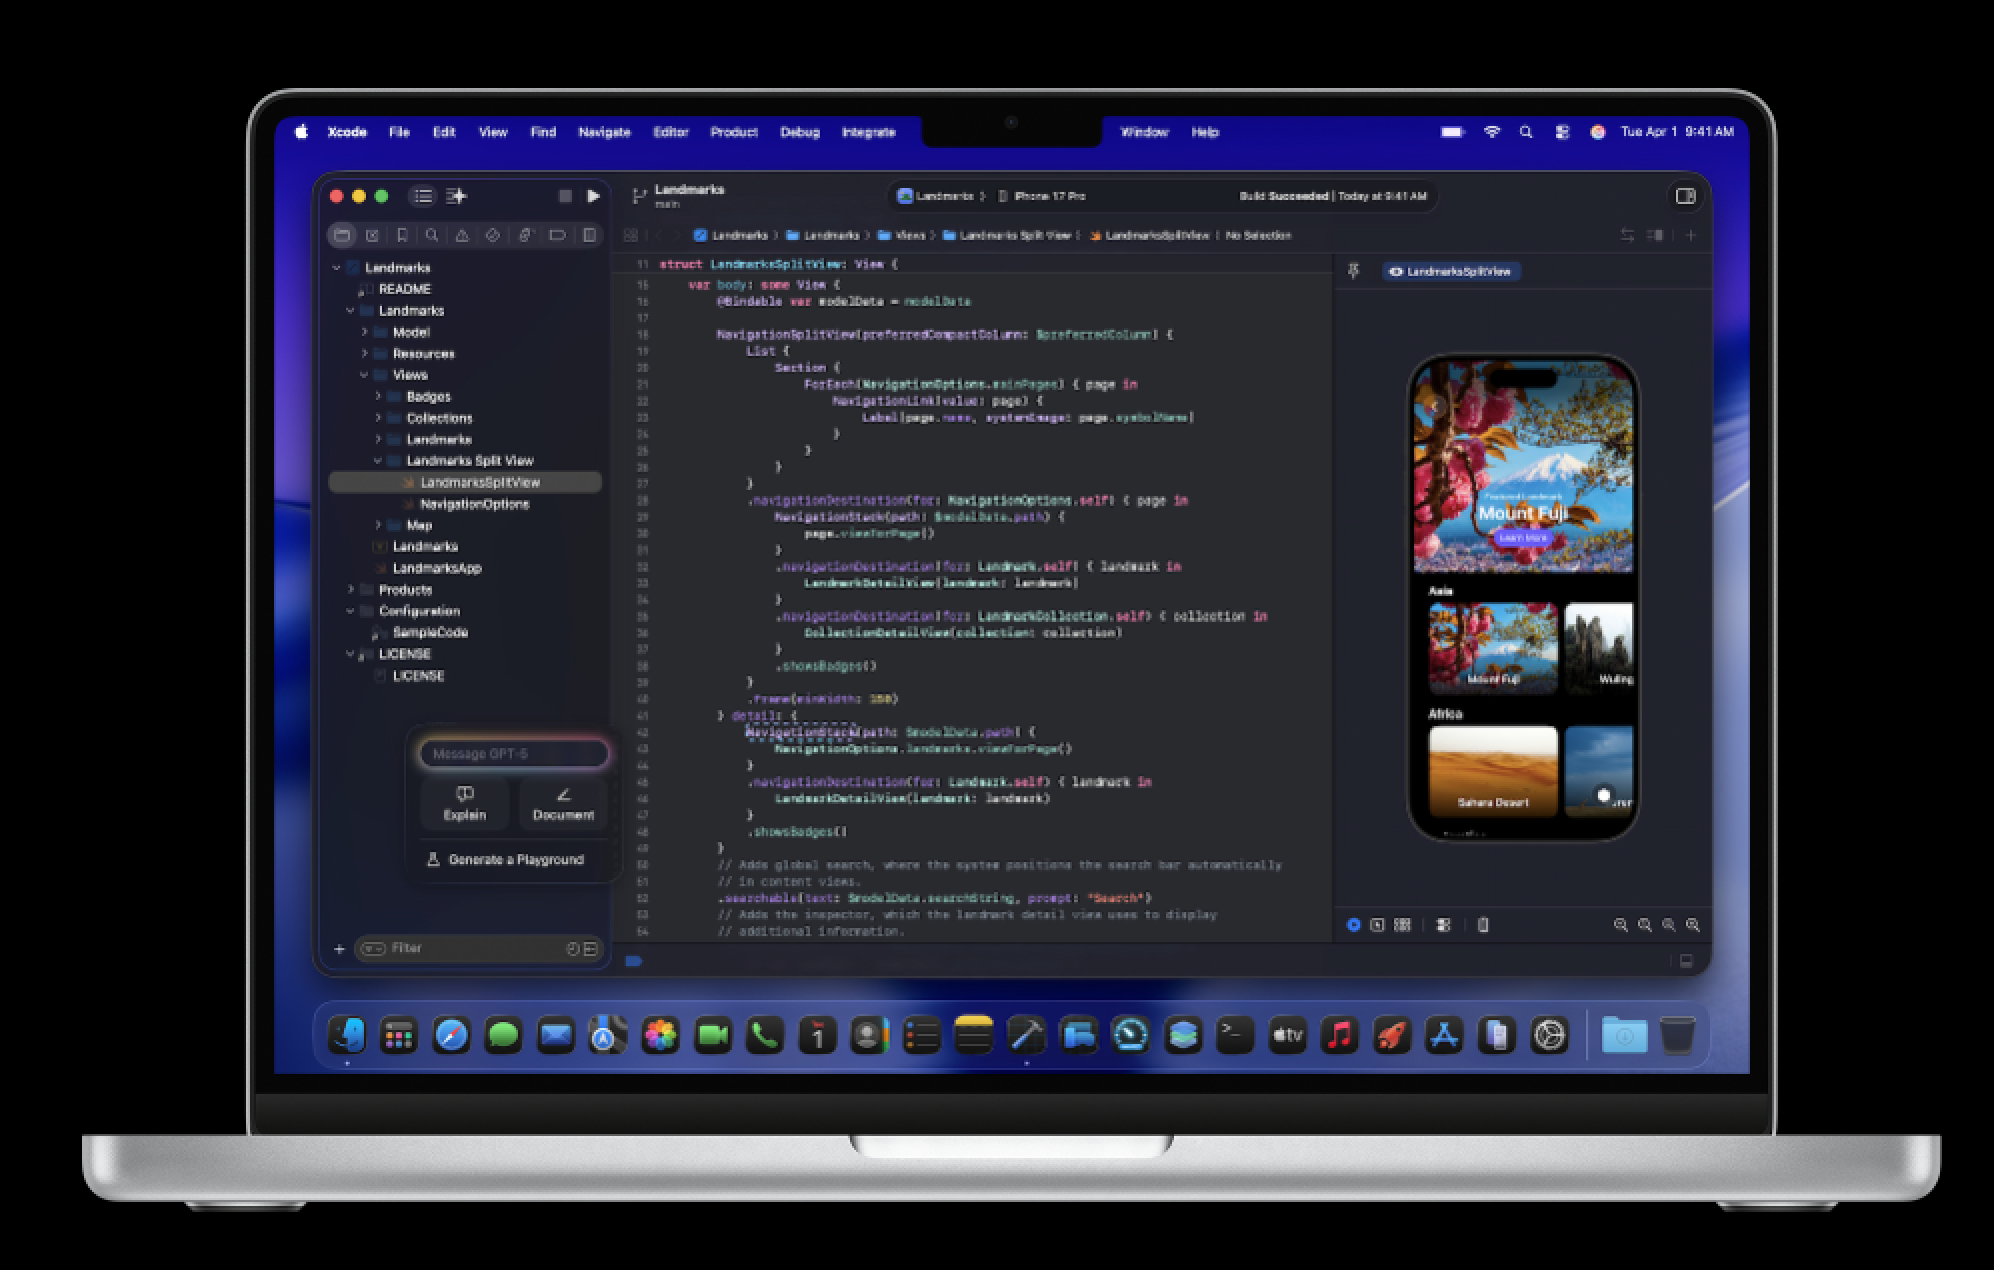Click the Explain button

465,803
